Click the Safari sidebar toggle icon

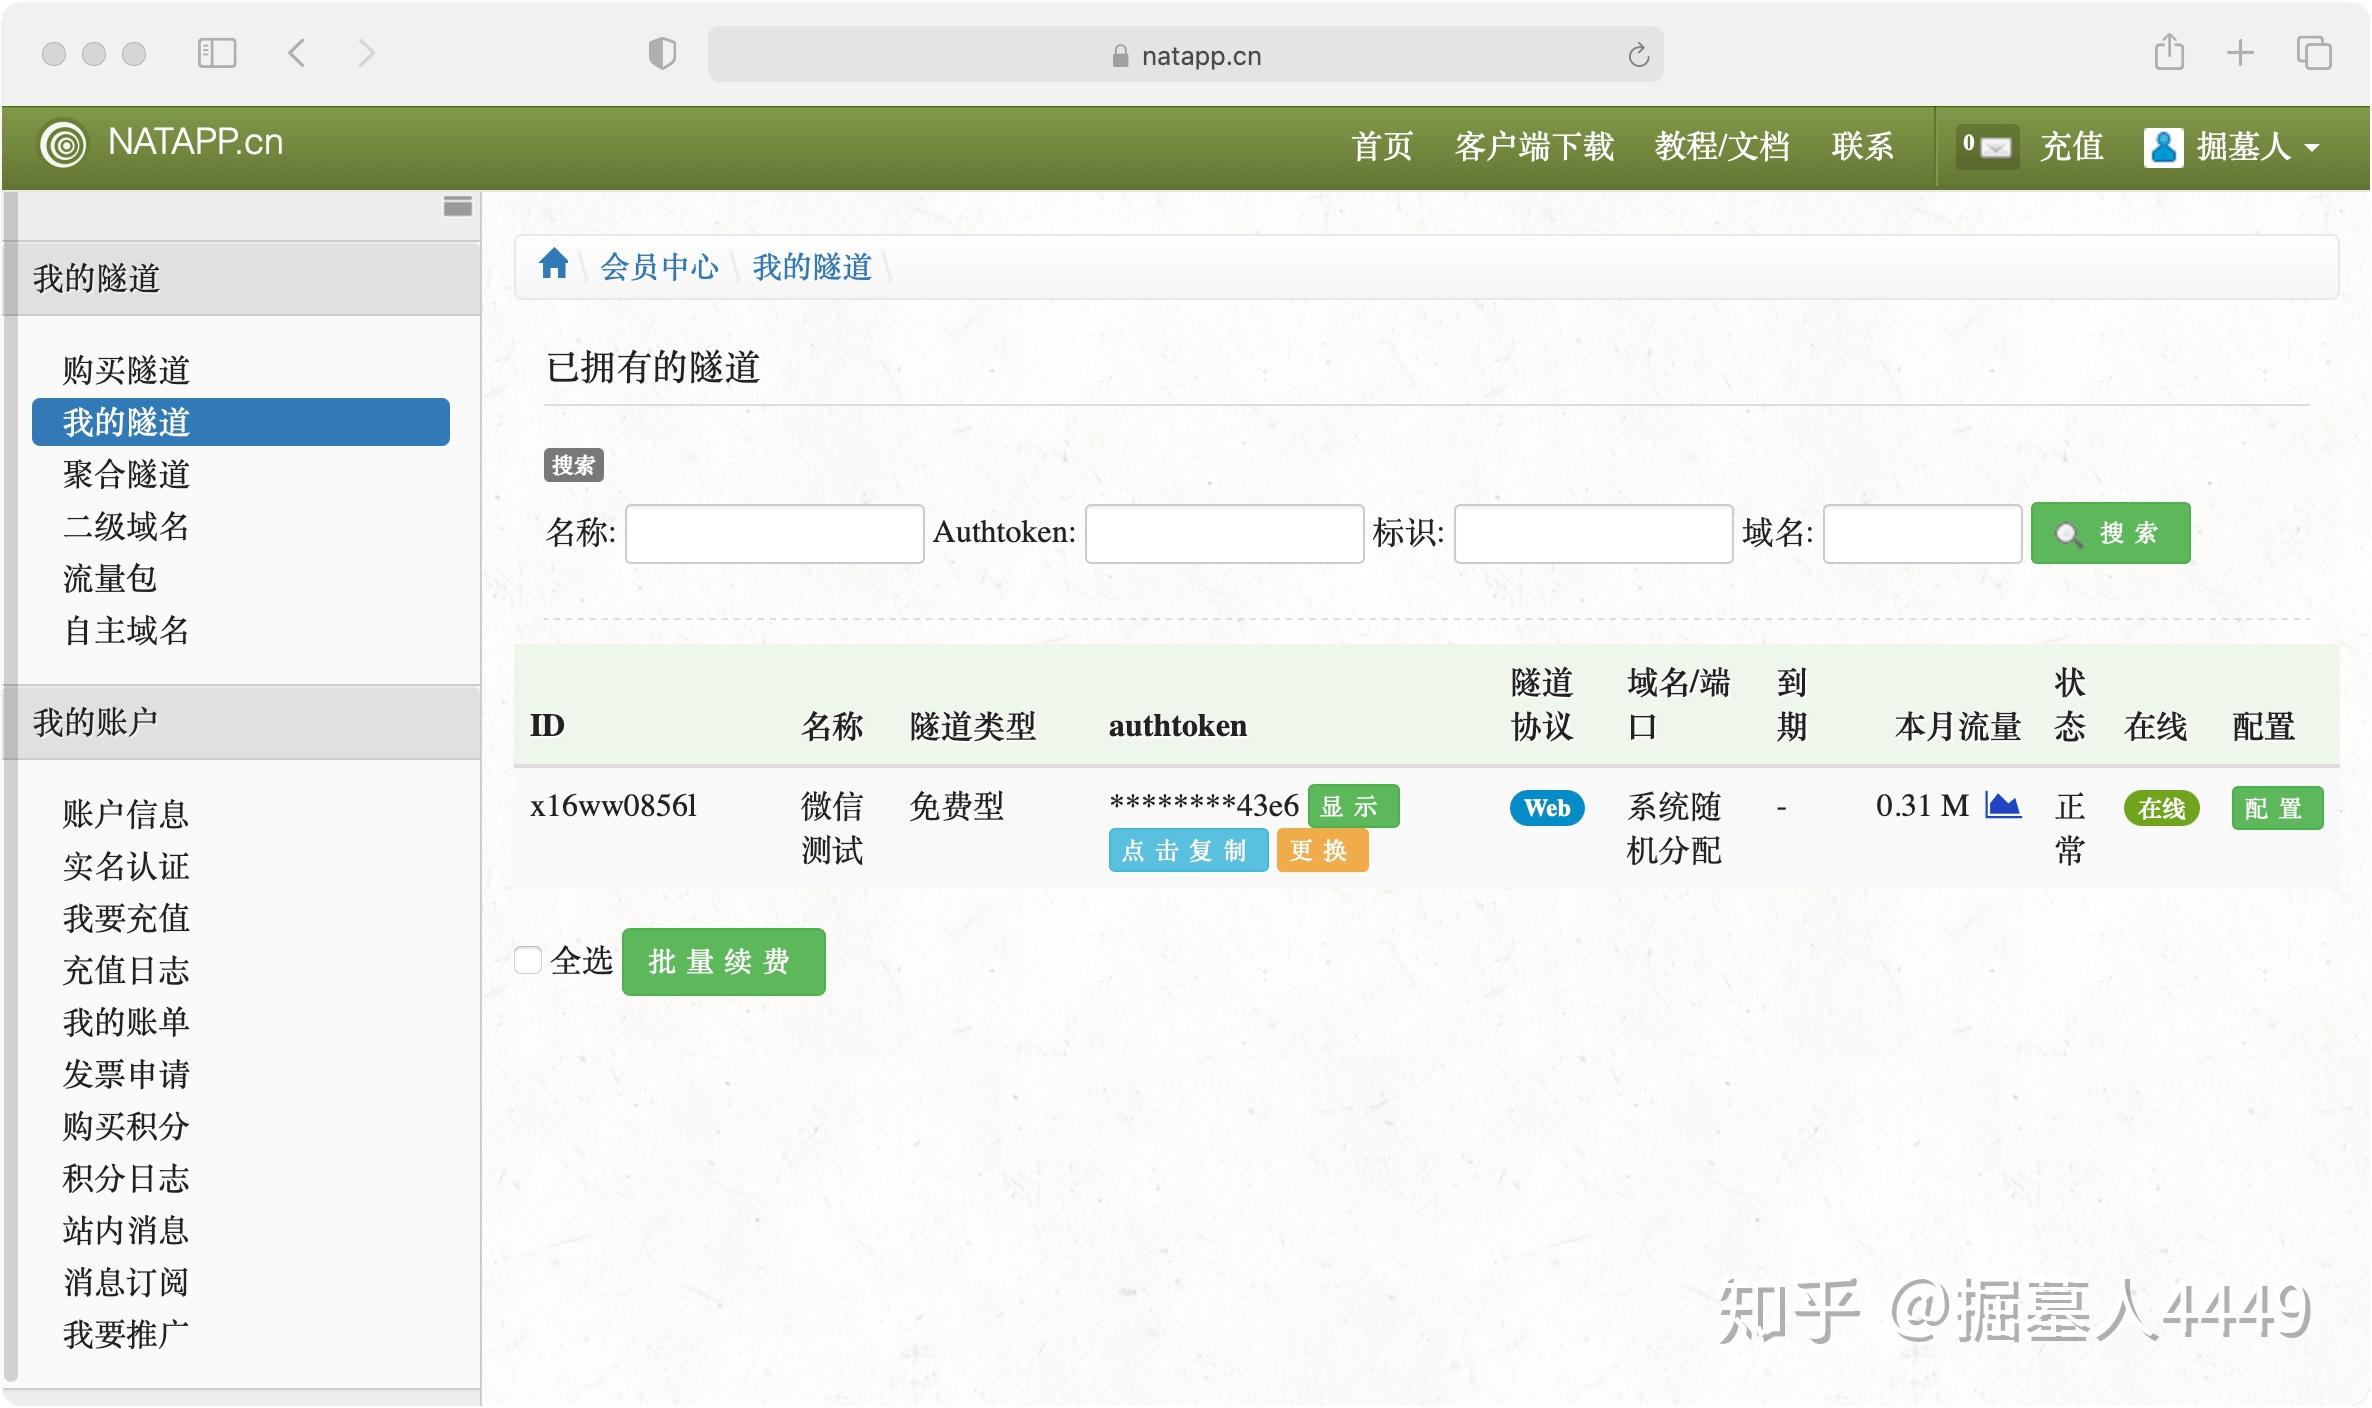[x=217, y=53]
